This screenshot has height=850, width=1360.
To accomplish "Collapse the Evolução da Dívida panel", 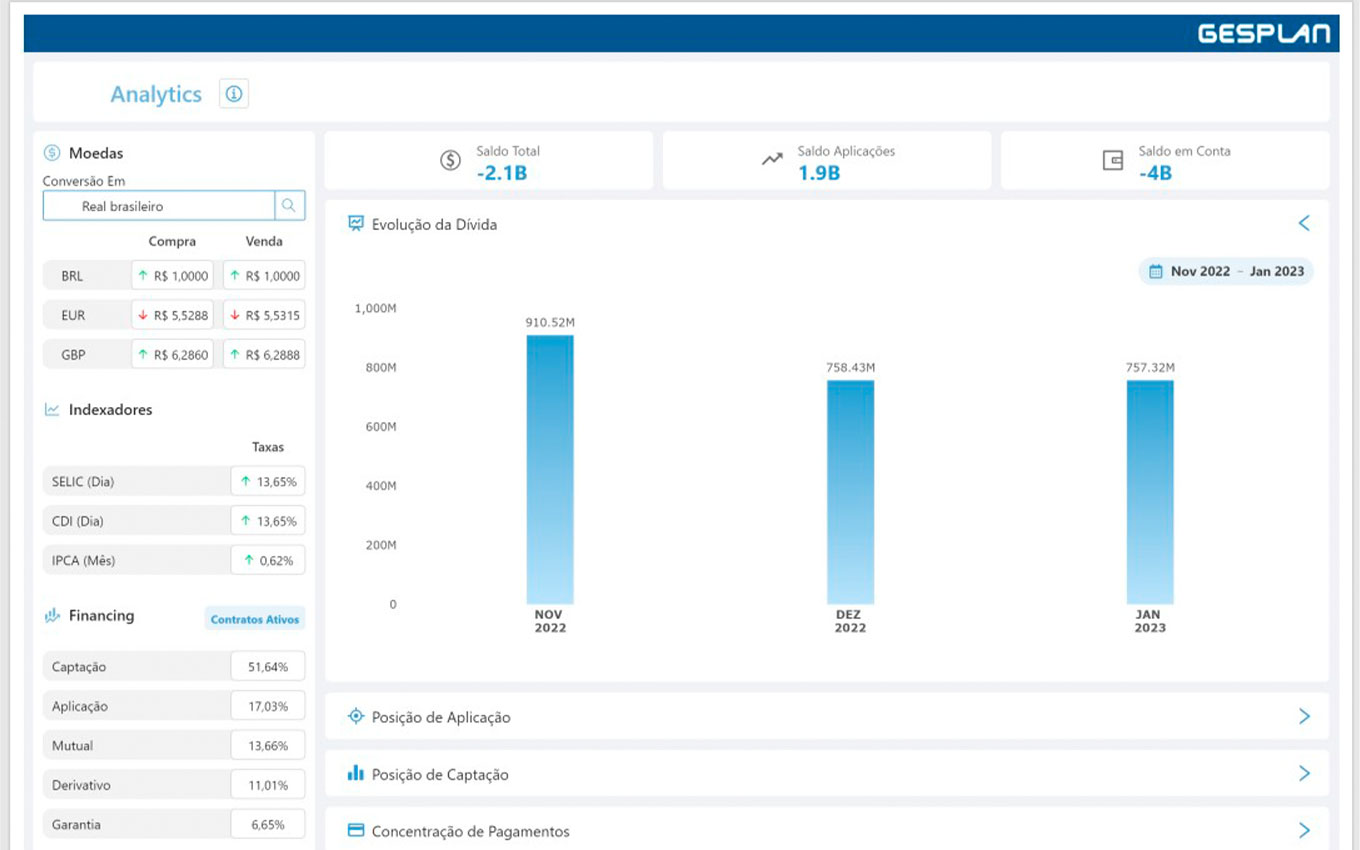I will click(x=1303, y=223).
